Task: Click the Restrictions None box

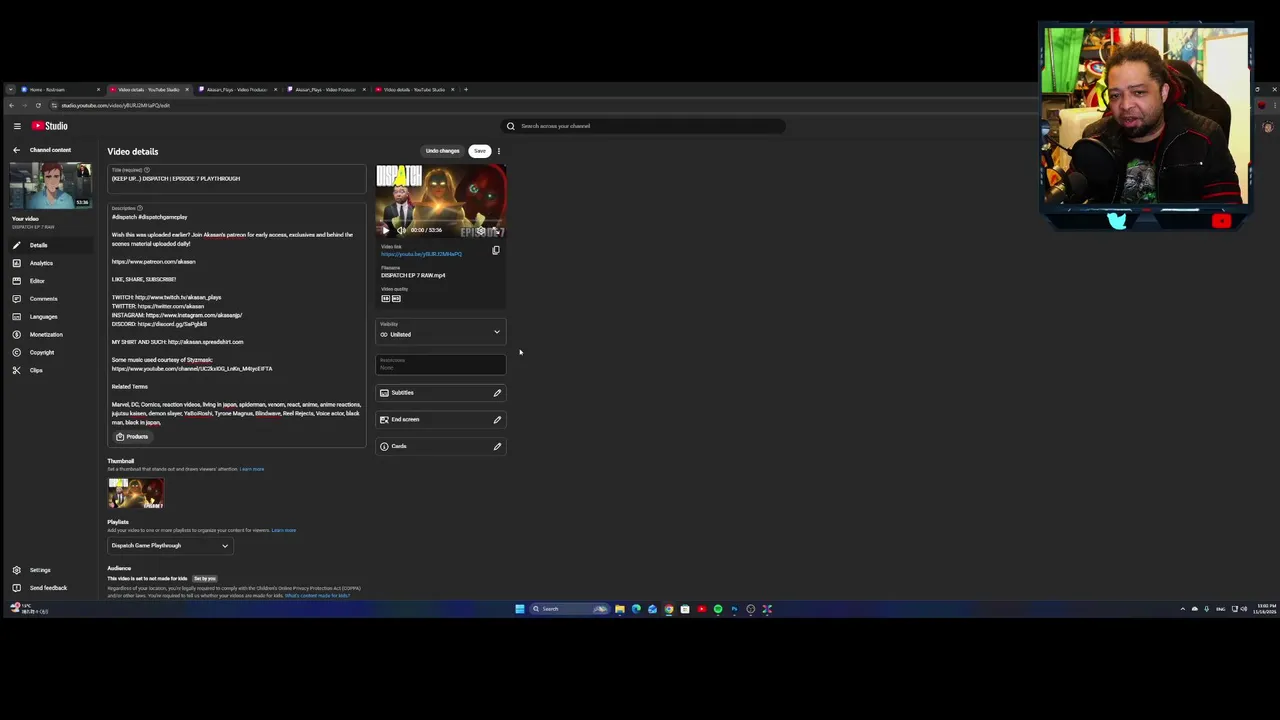Action: (x=441, y=364)
